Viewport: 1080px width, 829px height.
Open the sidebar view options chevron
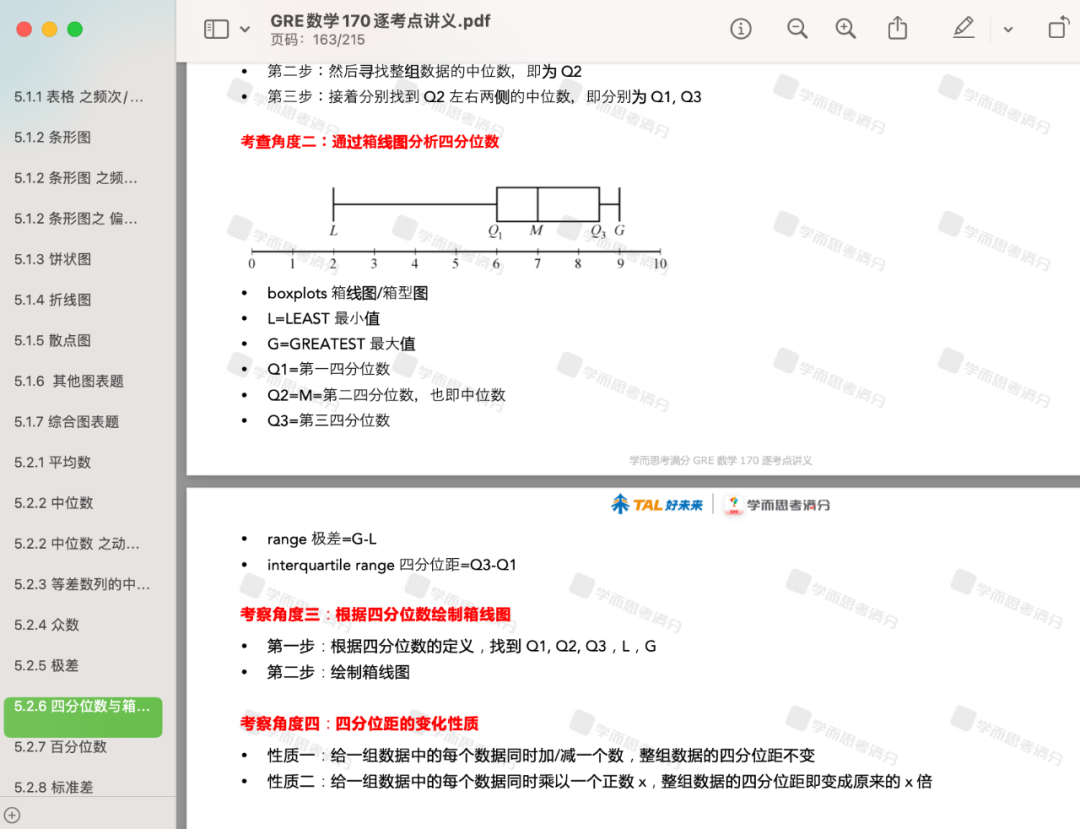(x=245, y=30)
